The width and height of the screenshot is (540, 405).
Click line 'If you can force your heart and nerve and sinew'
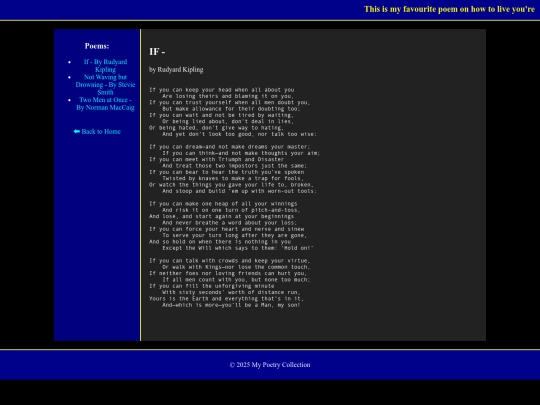click(227, 229)
